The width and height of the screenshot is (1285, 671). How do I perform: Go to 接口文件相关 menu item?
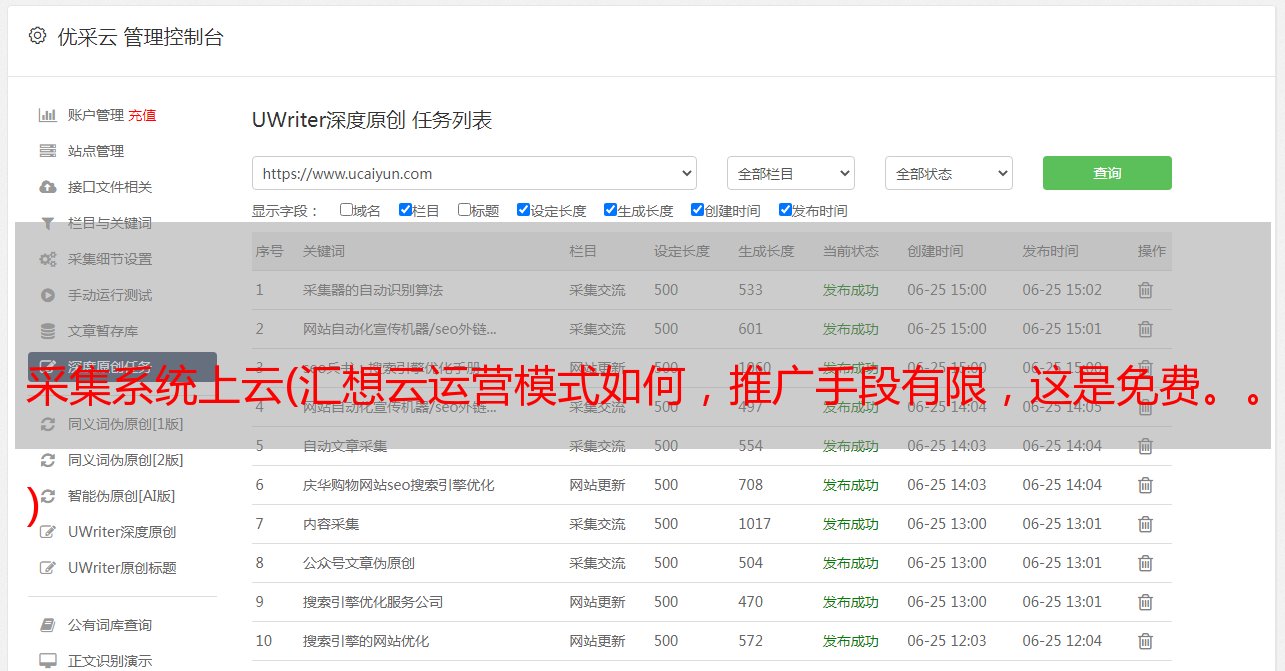pos(110,187)
